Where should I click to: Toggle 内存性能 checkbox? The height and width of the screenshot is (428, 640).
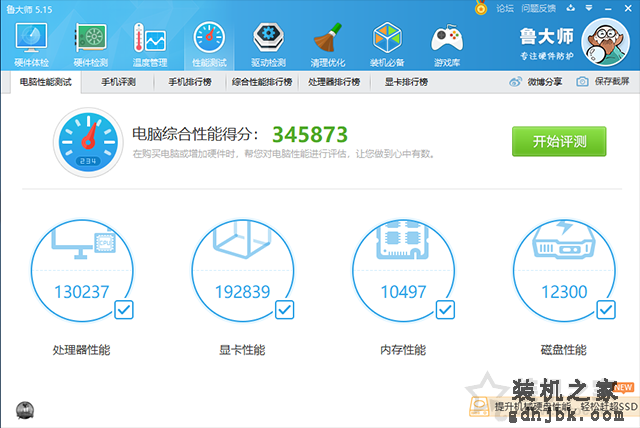click(445, 310)
